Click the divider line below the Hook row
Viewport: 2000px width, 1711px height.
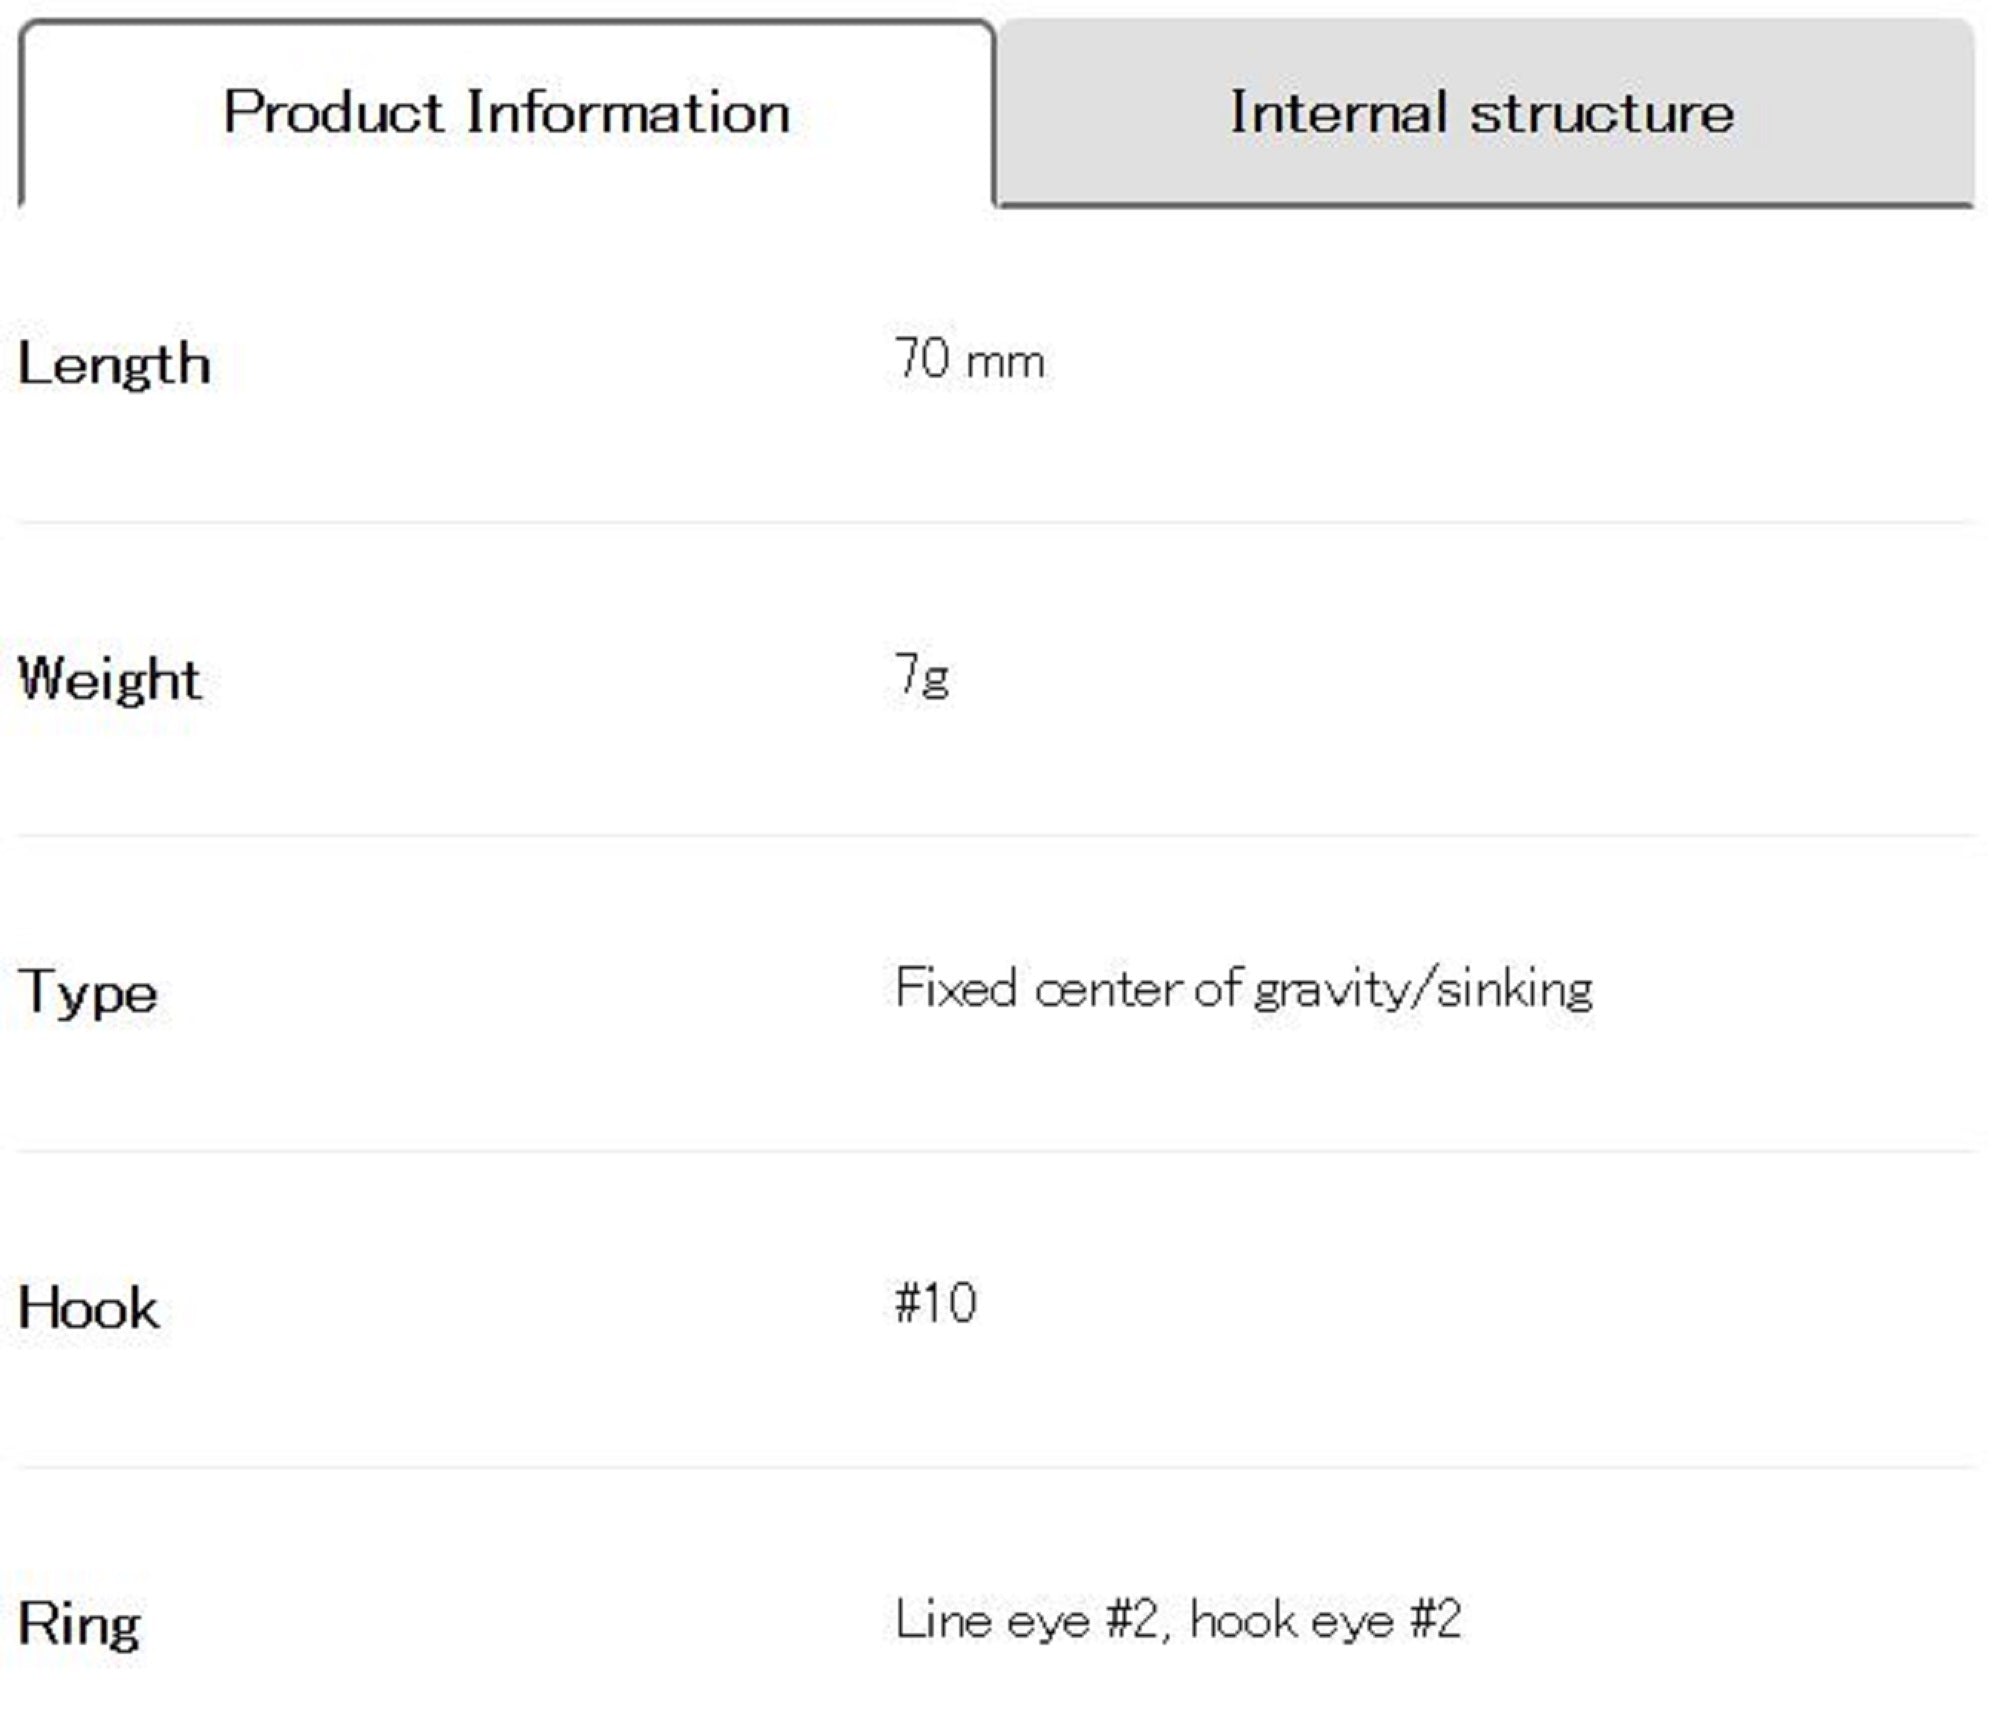point(996,1467)
